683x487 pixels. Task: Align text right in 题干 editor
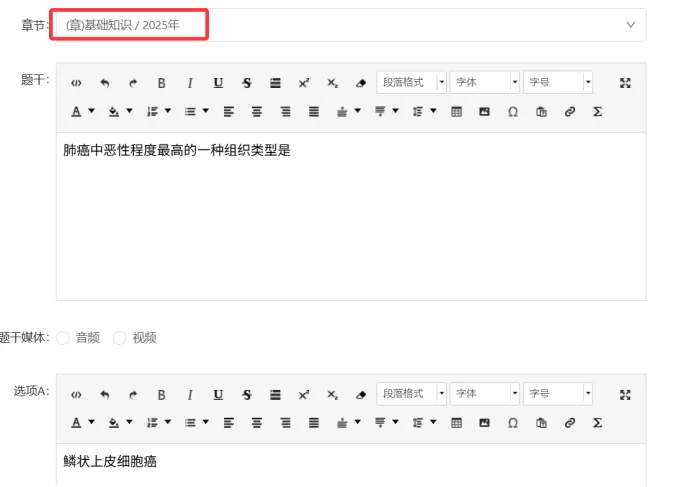pyautogui.click(x=285, y=112)
